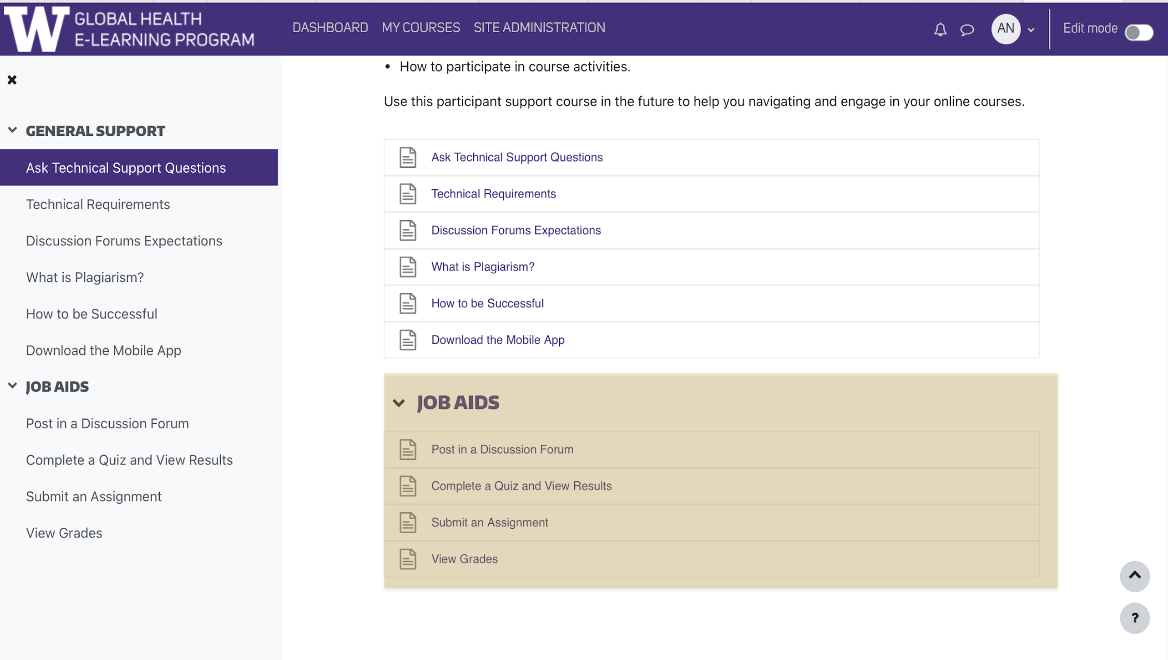This screenshot has height=660, width=1168.
Task: Open the help question mark button
Action: coord(1134,618)
